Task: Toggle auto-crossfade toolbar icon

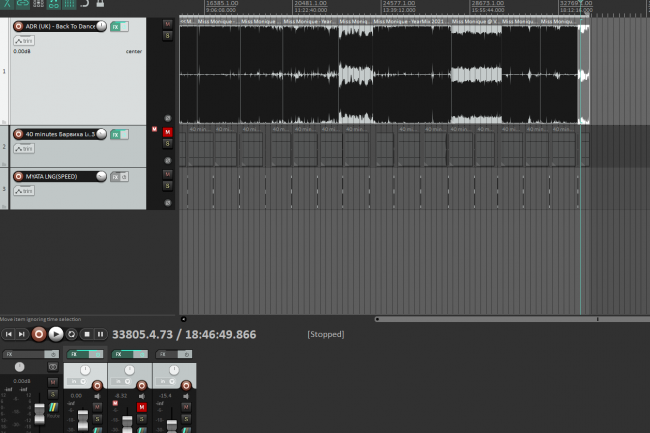Action: pos(7,3)
